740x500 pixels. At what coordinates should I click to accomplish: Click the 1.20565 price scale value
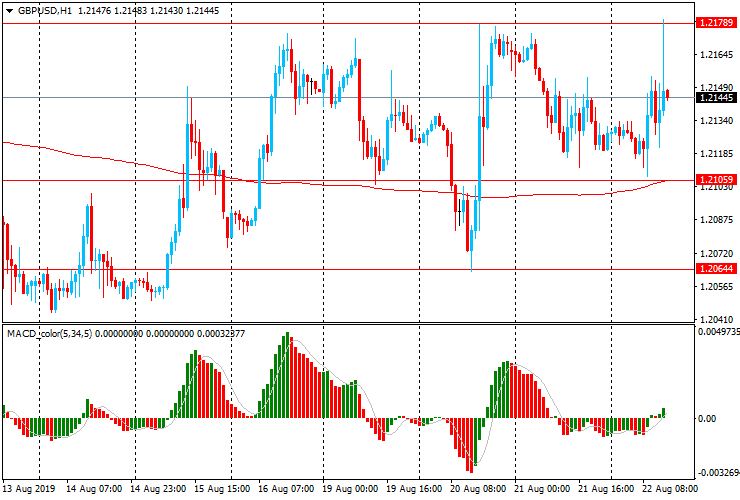pos(717,287)
